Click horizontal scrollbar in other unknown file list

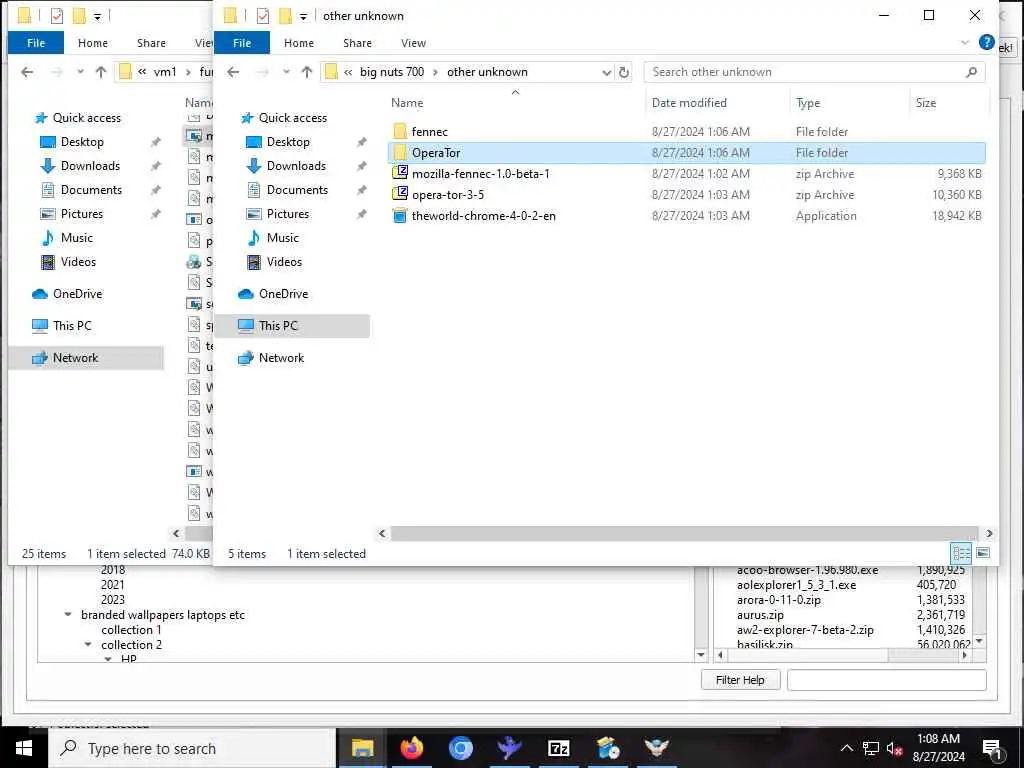coord(684,534)
